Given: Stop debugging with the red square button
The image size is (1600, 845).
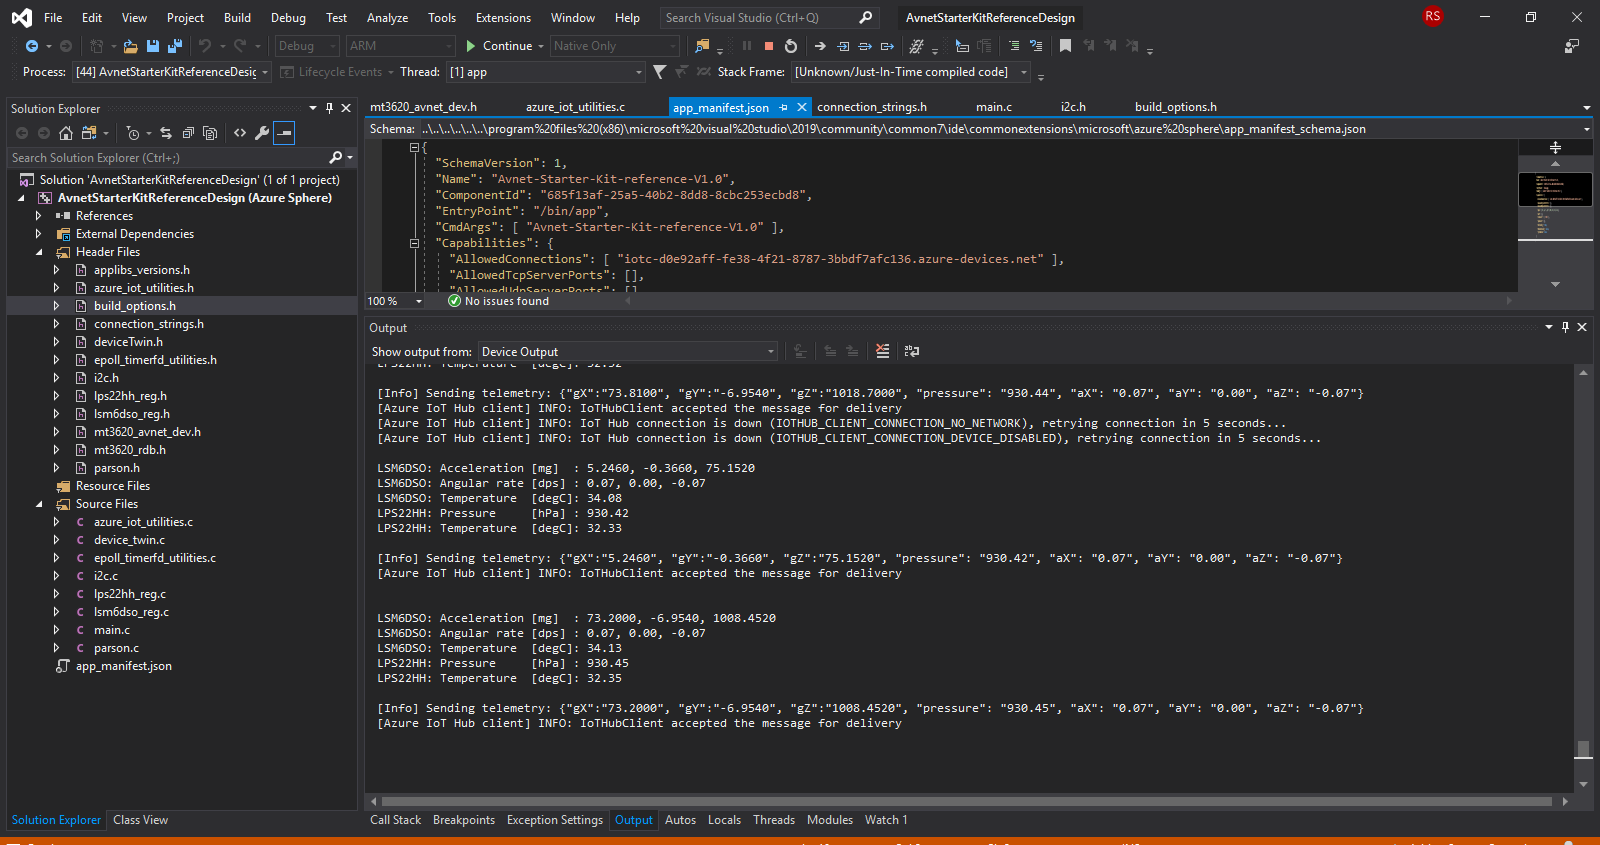Looking at the screenshot, I should pyautogui.click(x=768, y=46).
